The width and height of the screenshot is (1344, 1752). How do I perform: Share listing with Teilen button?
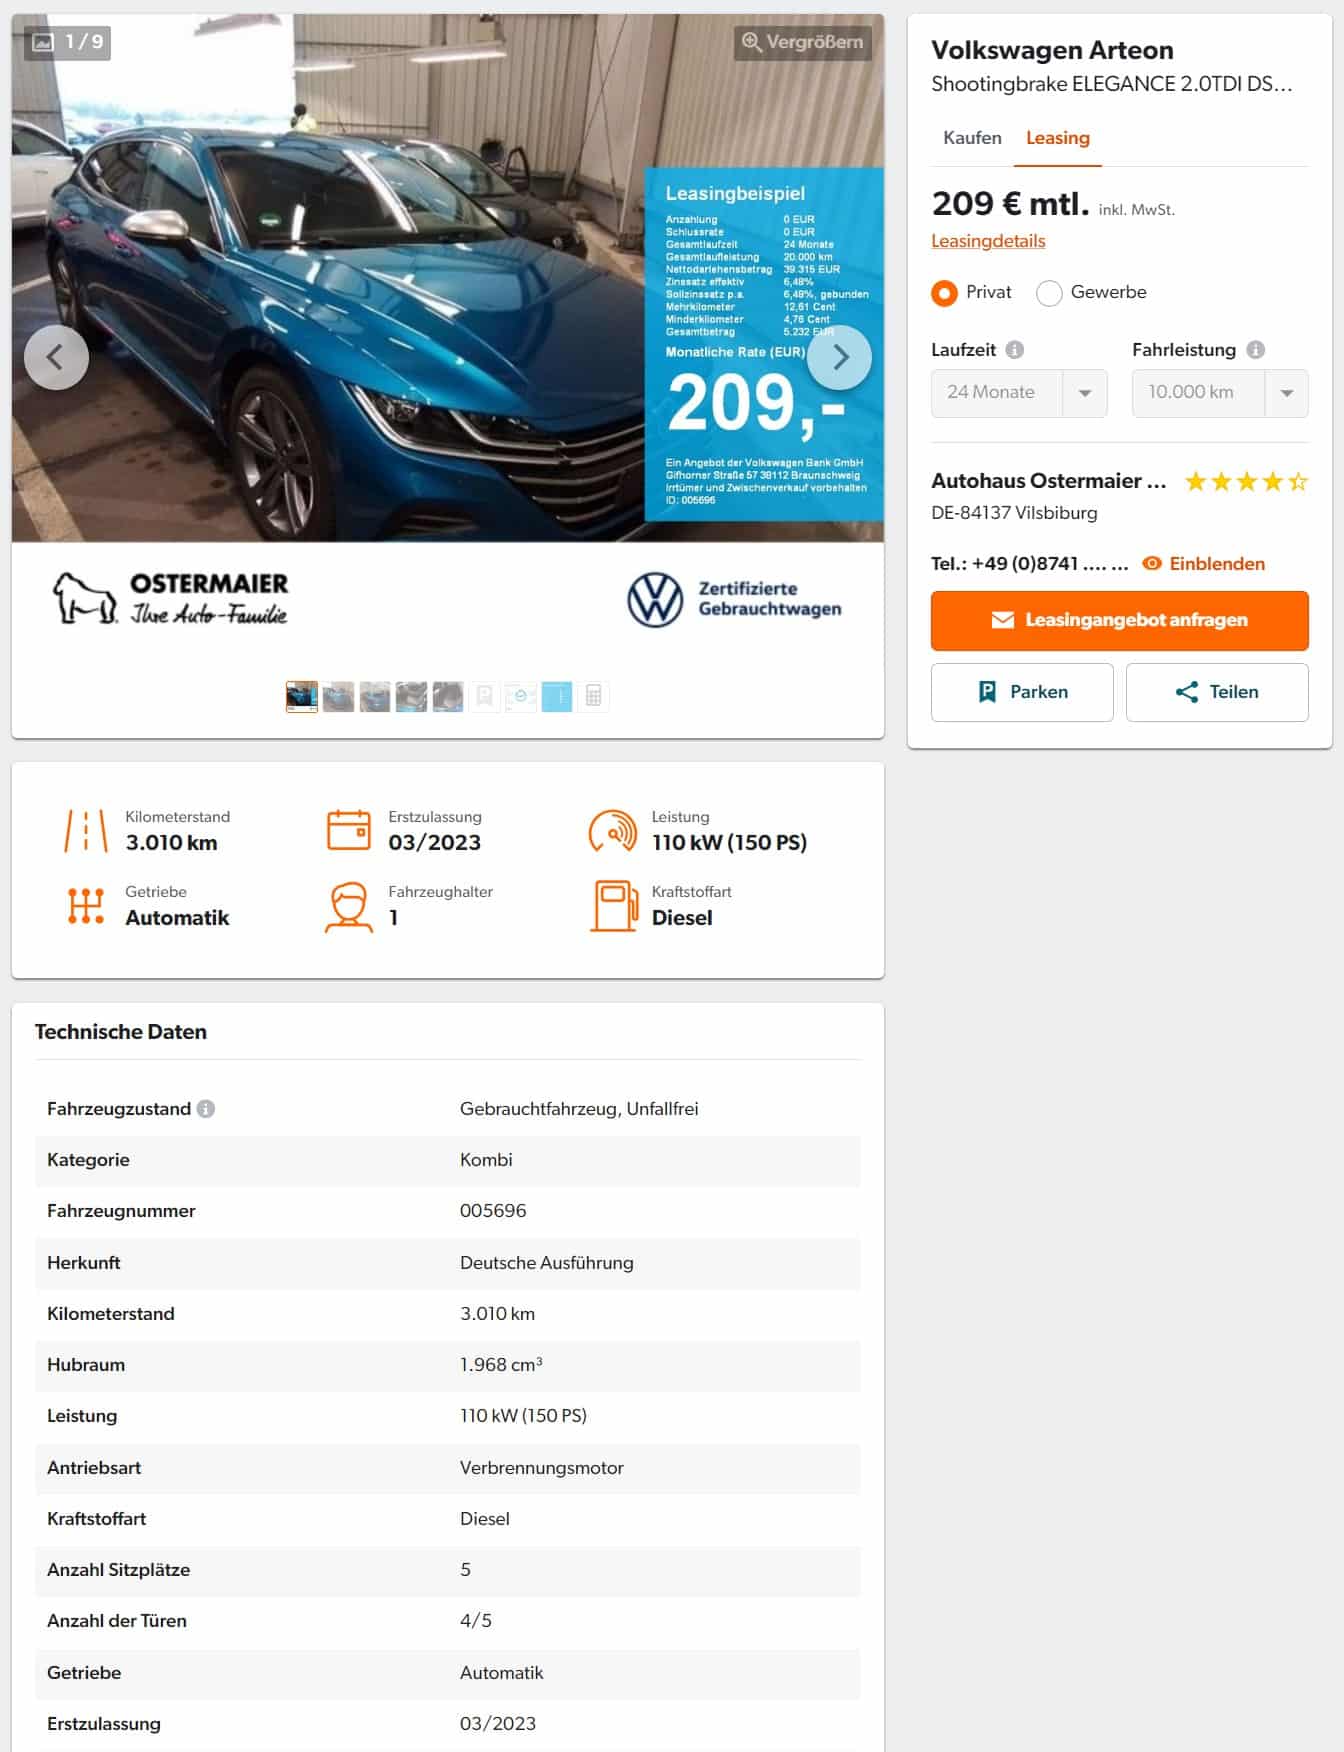1217,692
